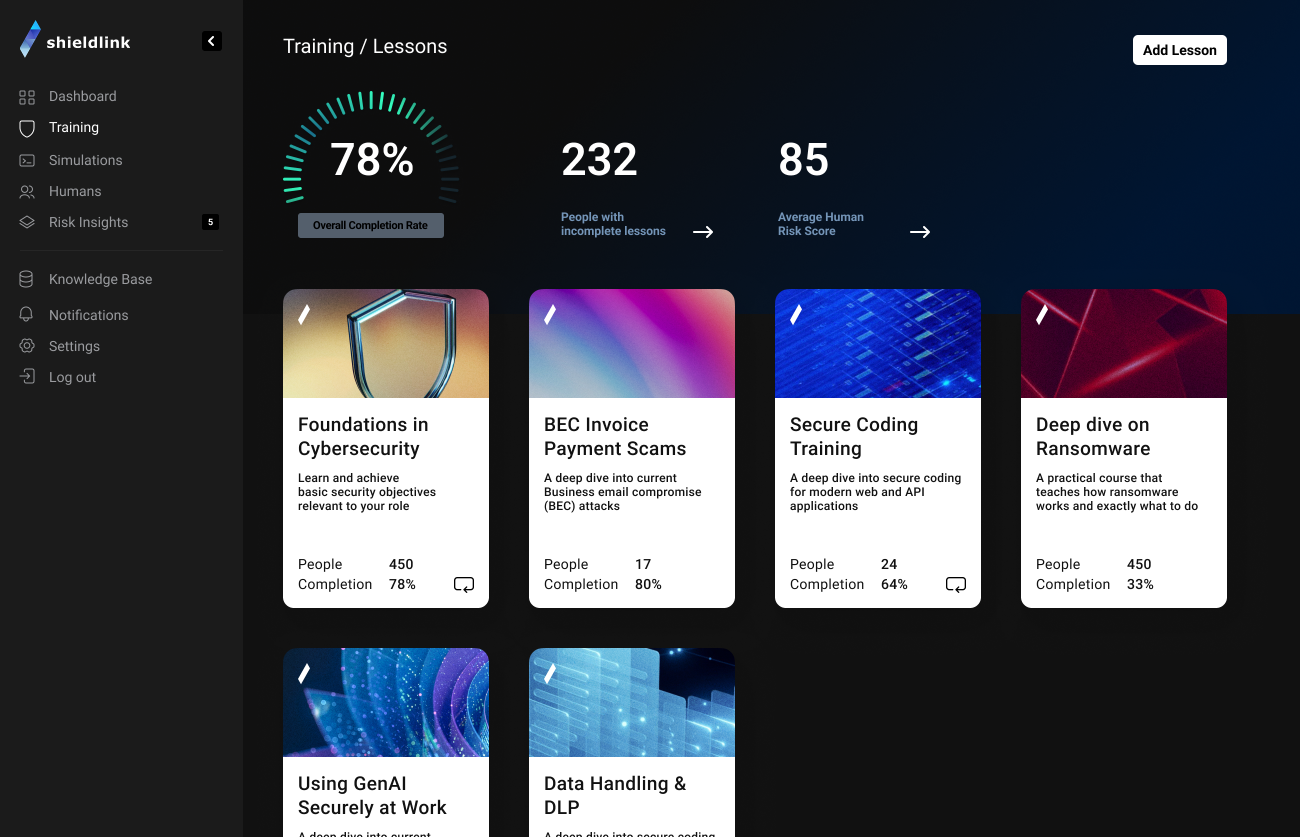Click the Overall Completion Rate label
The height and width of the screenshot is (837, 1300).
pos(370,226)
